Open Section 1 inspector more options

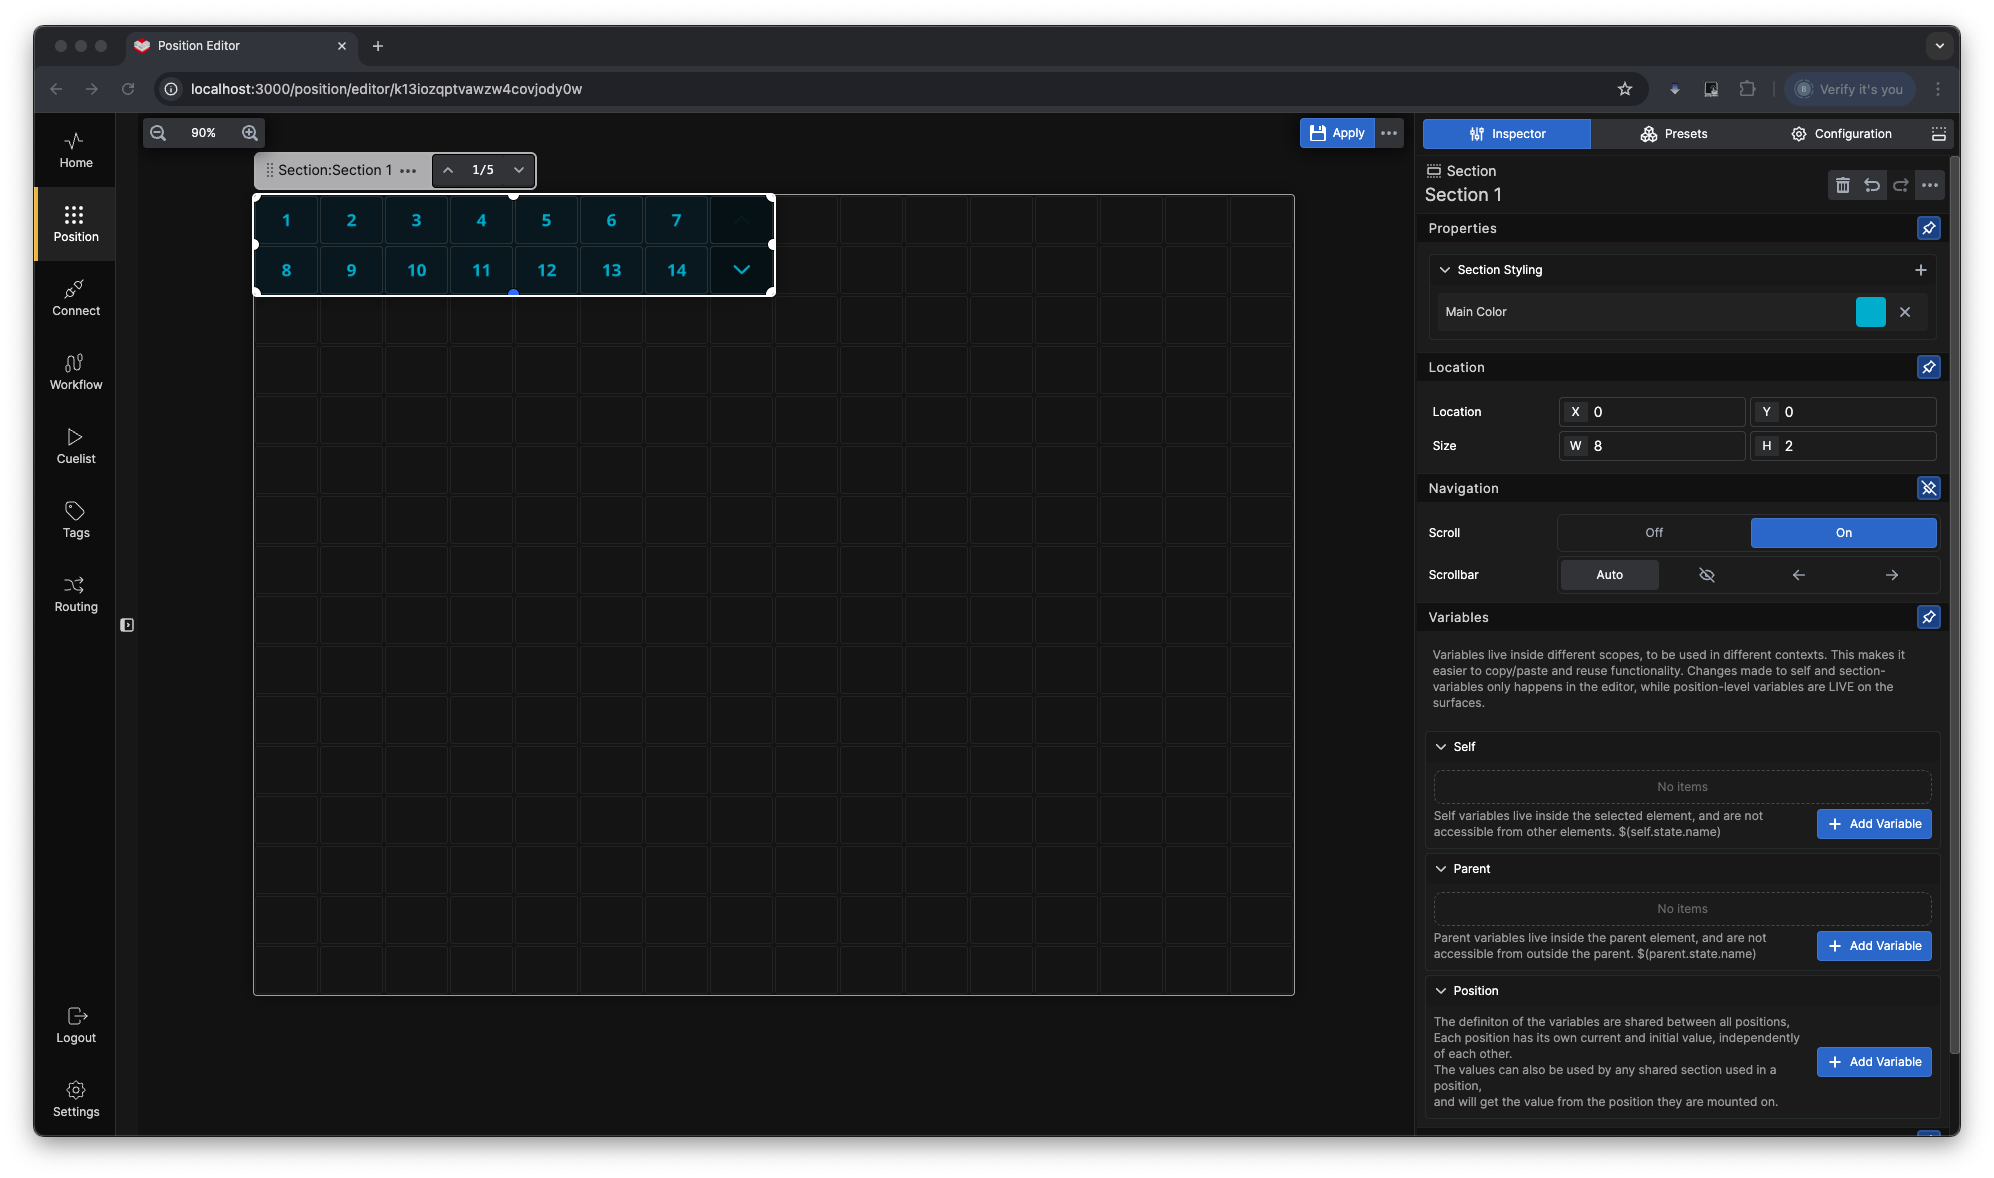1930,185
